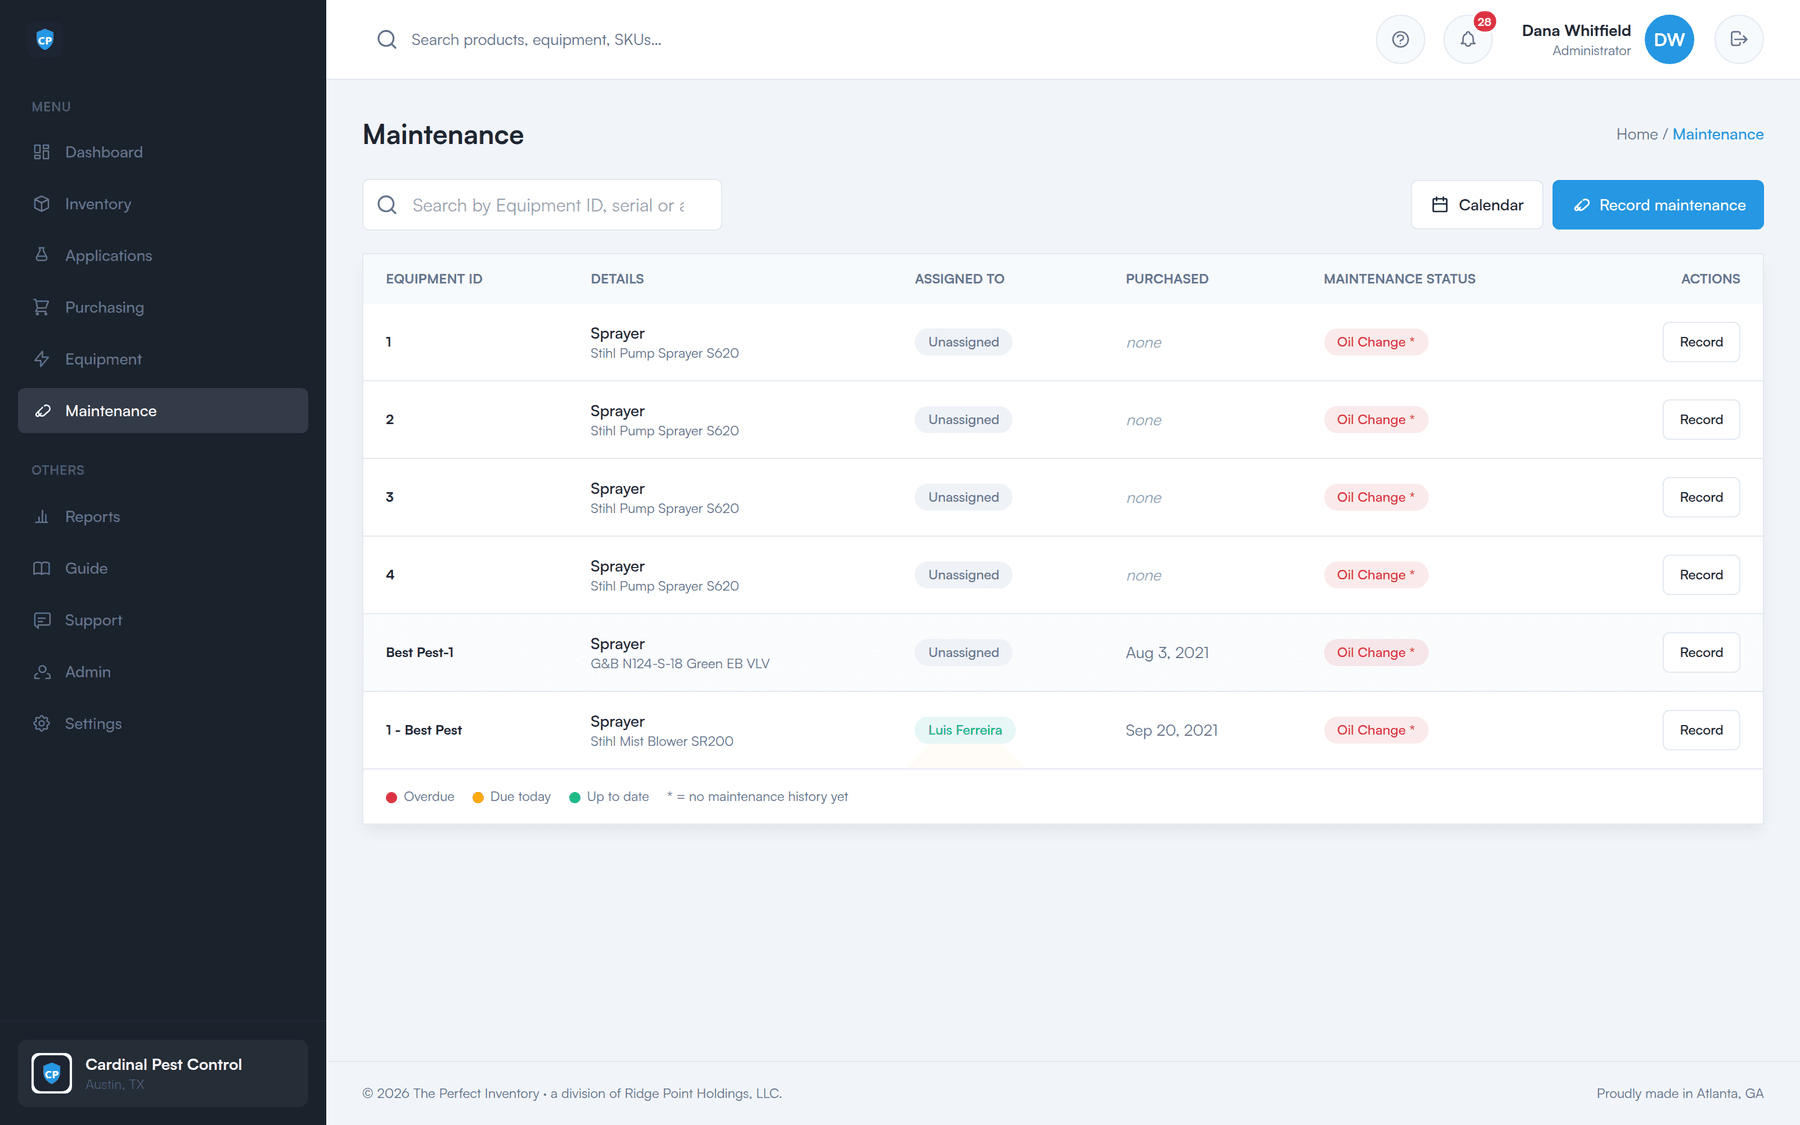Click the DW user avatar
The image size is (1800, 1125).
click(x=1669, y=40)
